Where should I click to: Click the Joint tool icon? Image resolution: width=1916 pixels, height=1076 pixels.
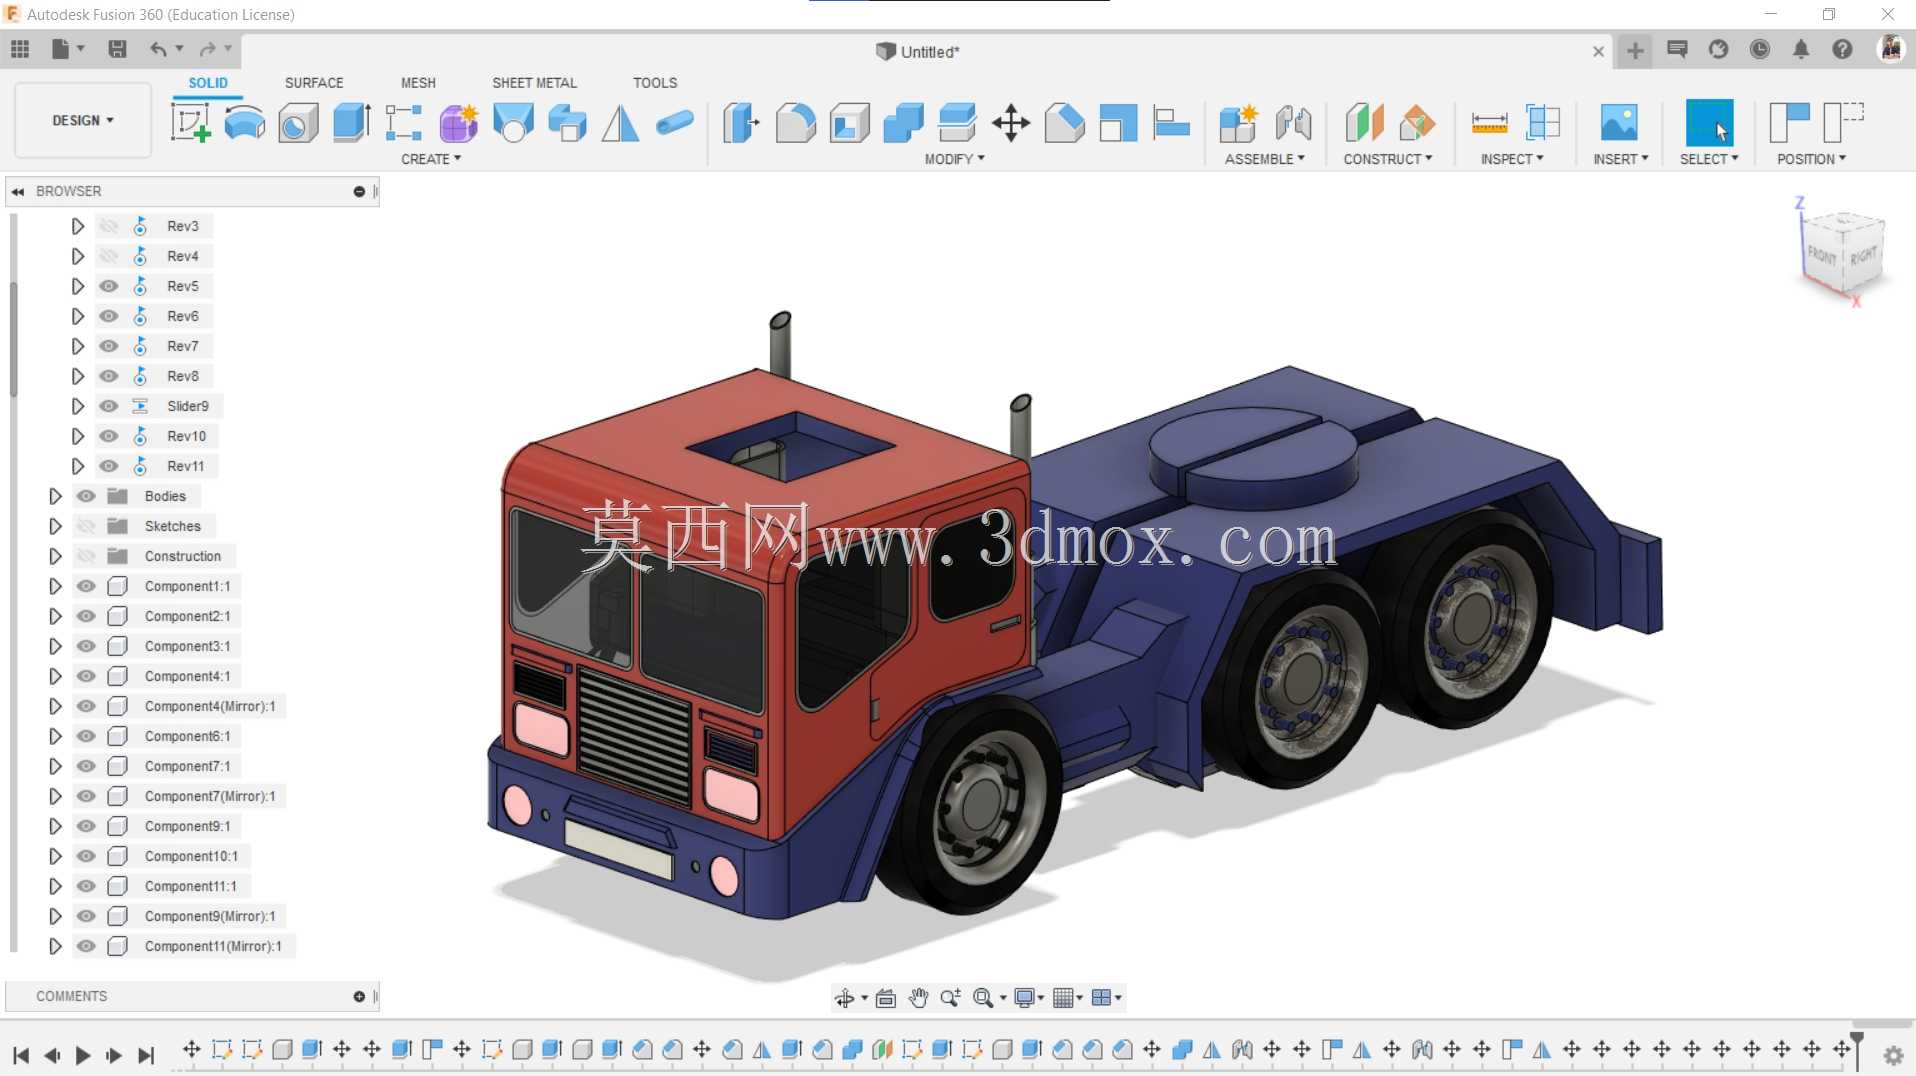click(x=1293, y=123)
